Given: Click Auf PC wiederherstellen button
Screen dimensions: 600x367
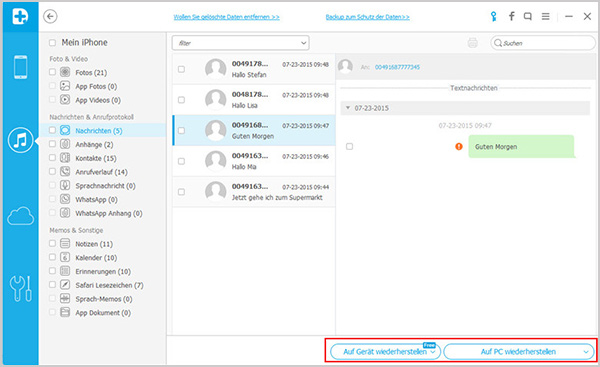Looking at the screenshot, I should (x=518, y=352).
